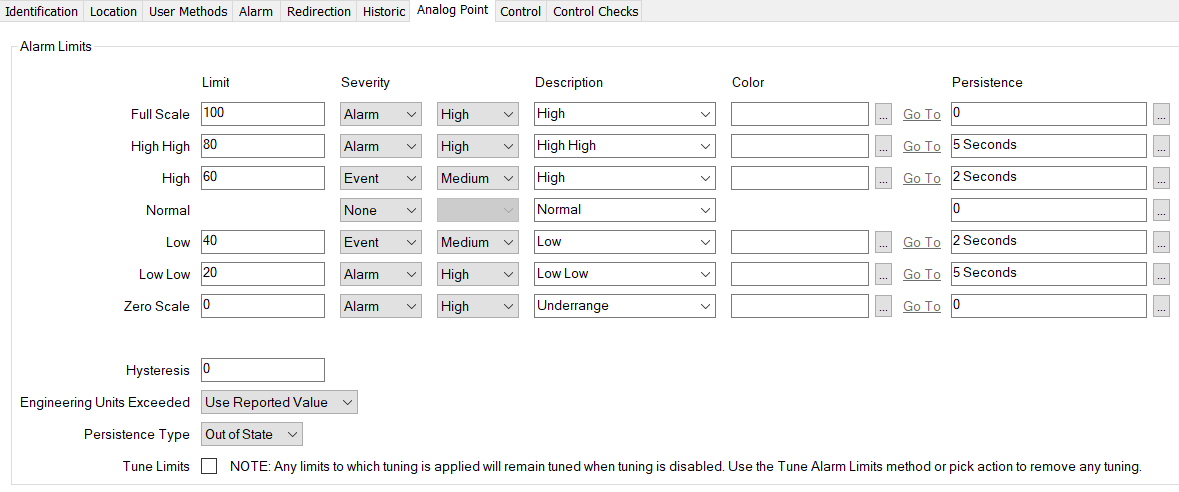The height and width of the screenshot is (492, 1179).
Task: Open the Low Low priority High dropdown
Action: tap(477, 274)
